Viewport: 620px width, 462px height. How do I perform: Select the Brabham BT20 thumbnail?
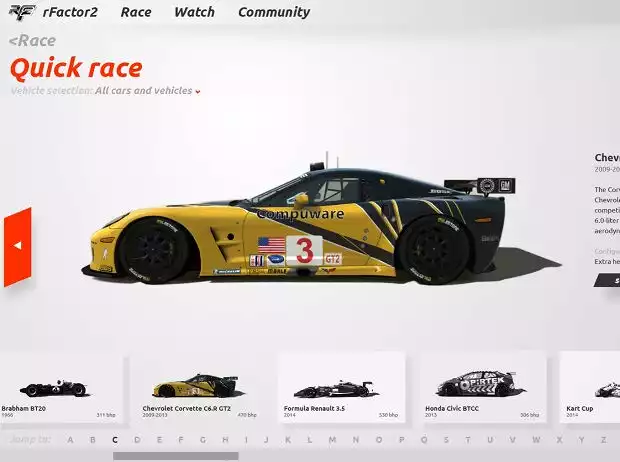click(61, 388)
